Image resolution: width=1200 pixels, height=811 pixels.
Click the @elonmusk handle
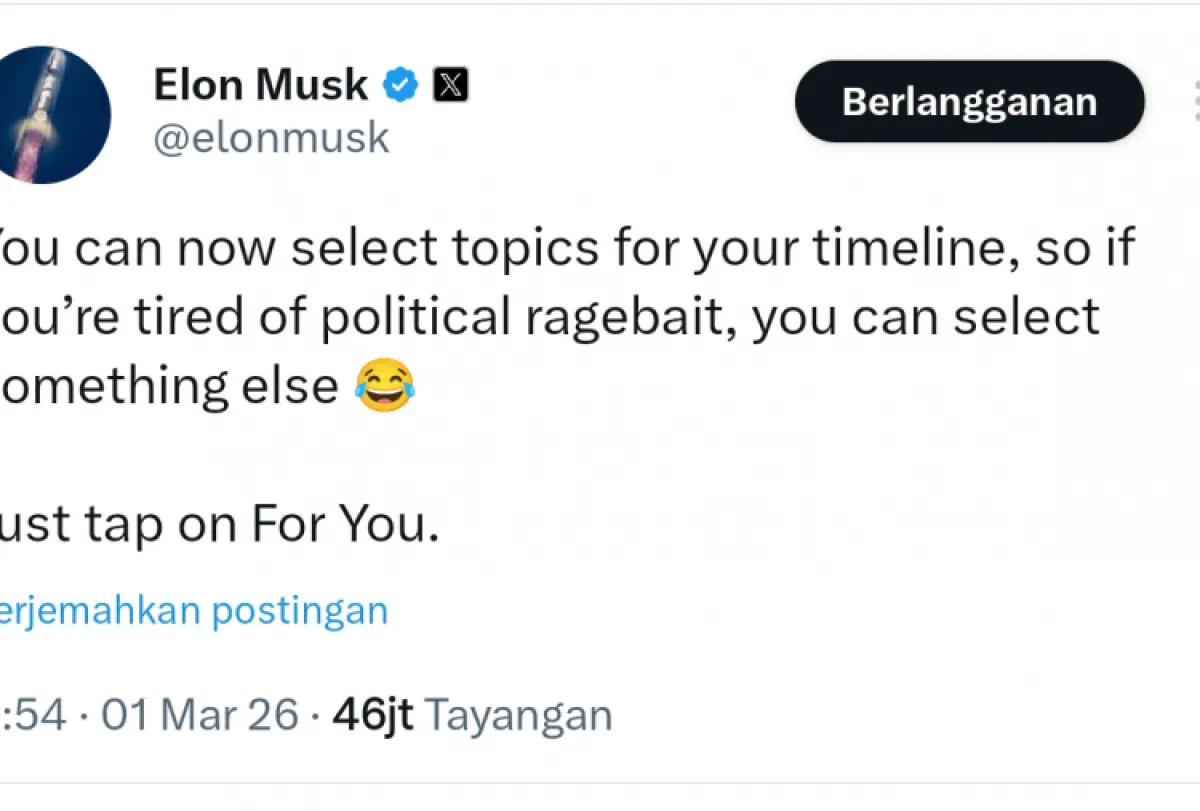coord(270,138)
